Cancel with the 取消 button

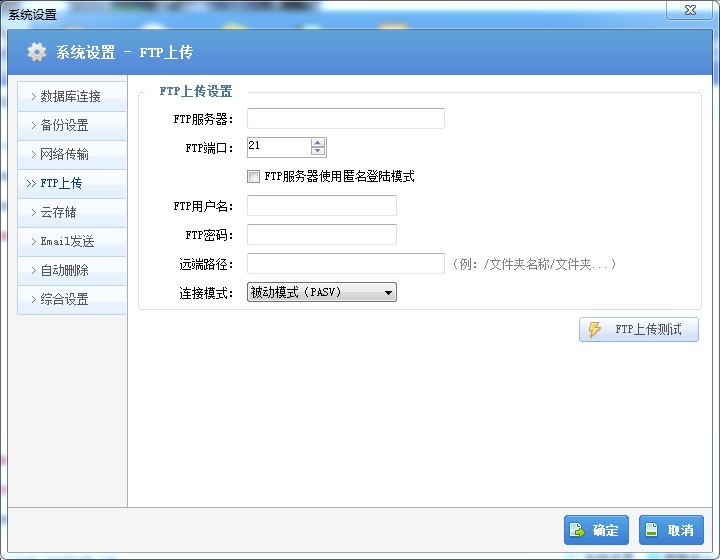point(671,530)
